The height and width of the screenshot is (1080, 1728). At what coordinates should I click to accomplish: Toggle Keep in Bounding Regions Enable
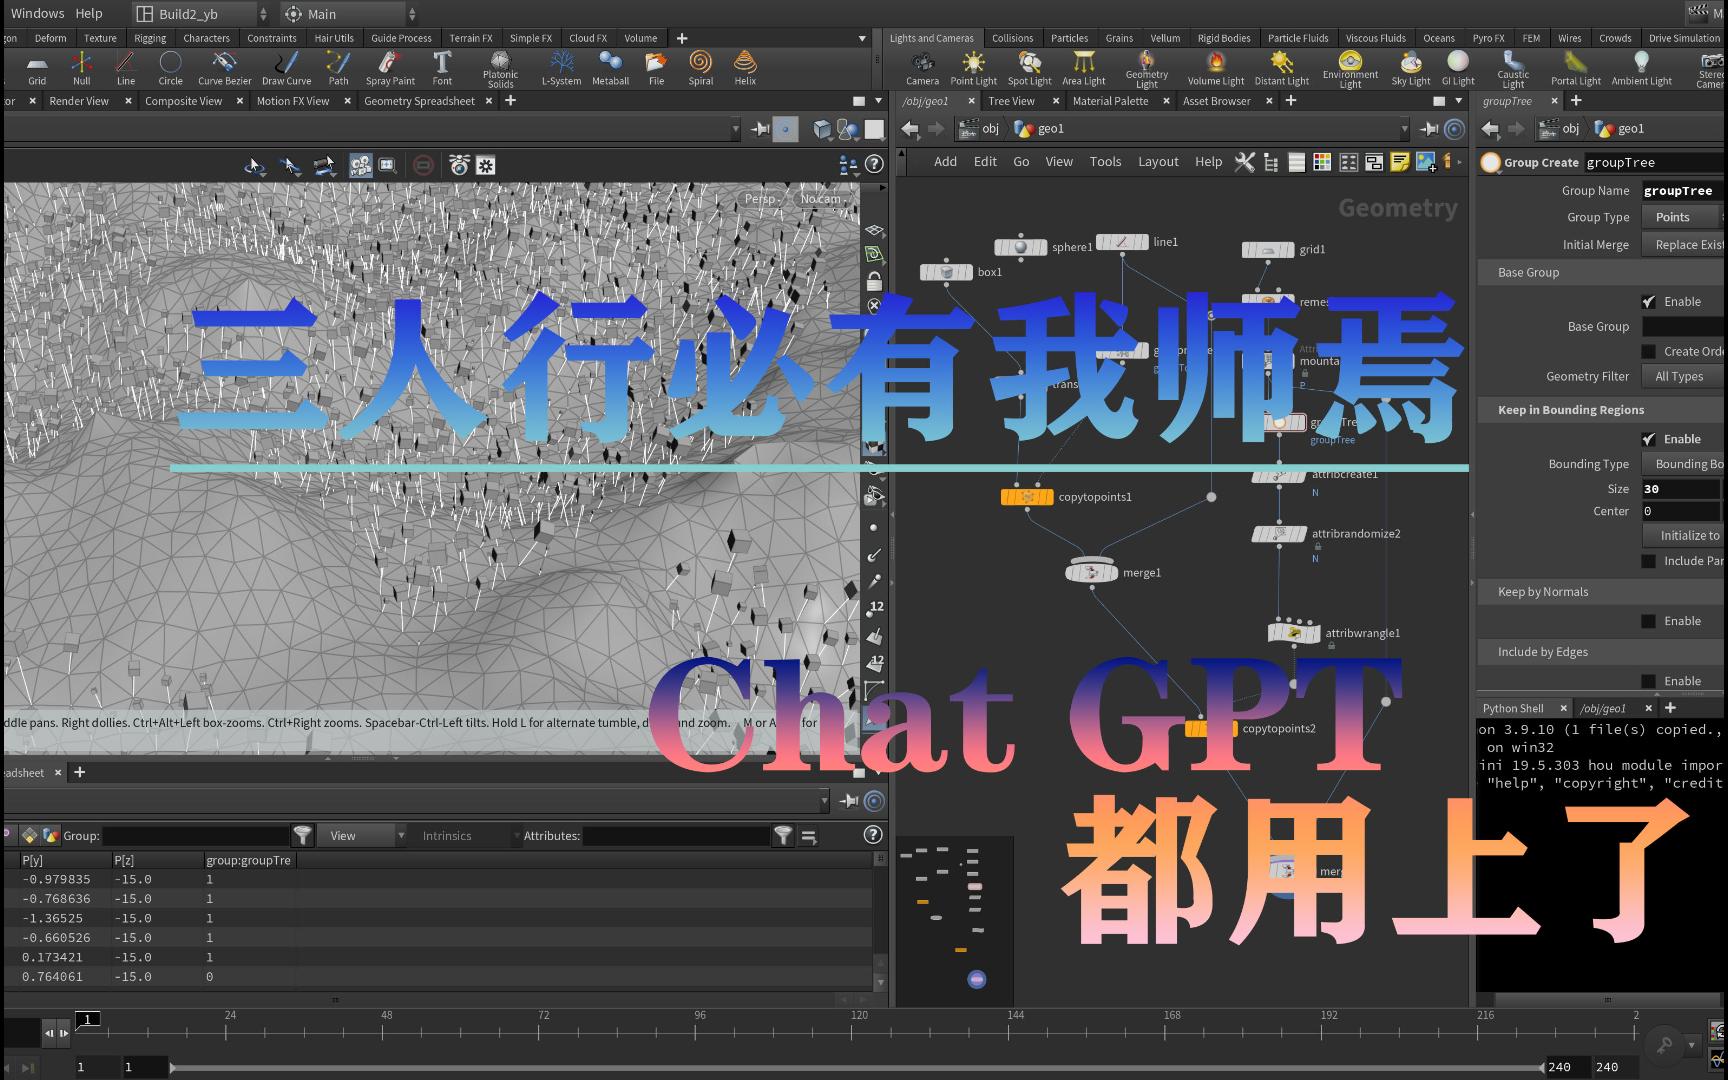[1648, 439]
